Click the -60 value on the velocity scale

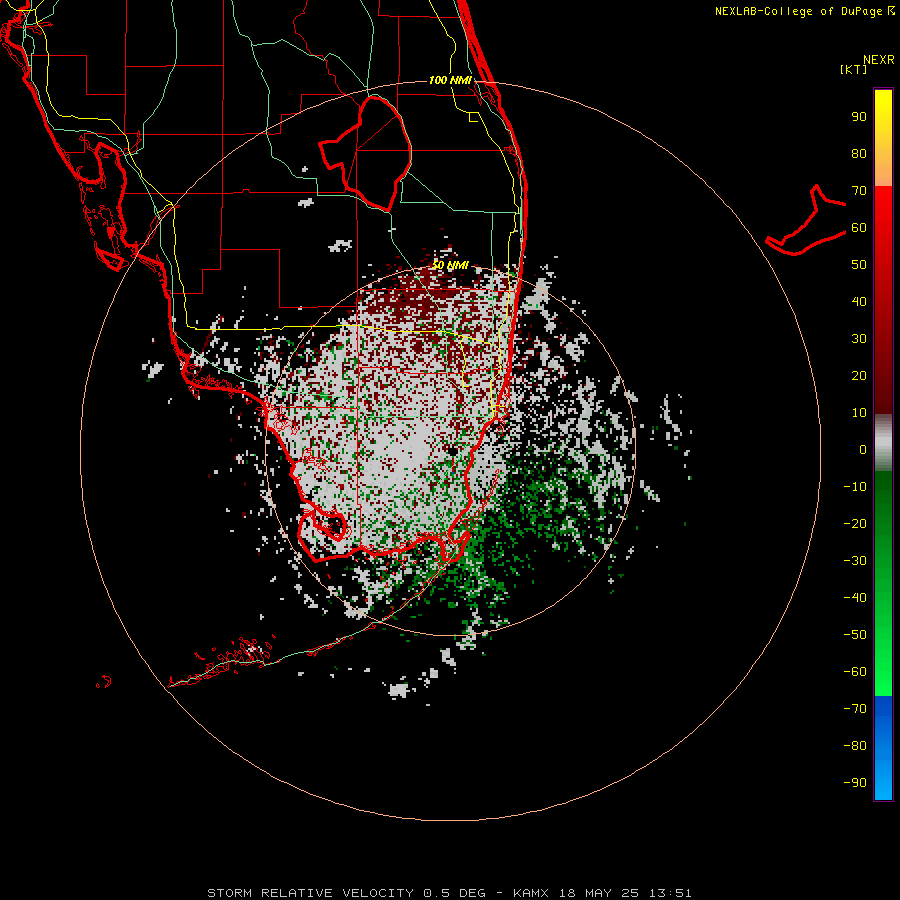[855, 672]
